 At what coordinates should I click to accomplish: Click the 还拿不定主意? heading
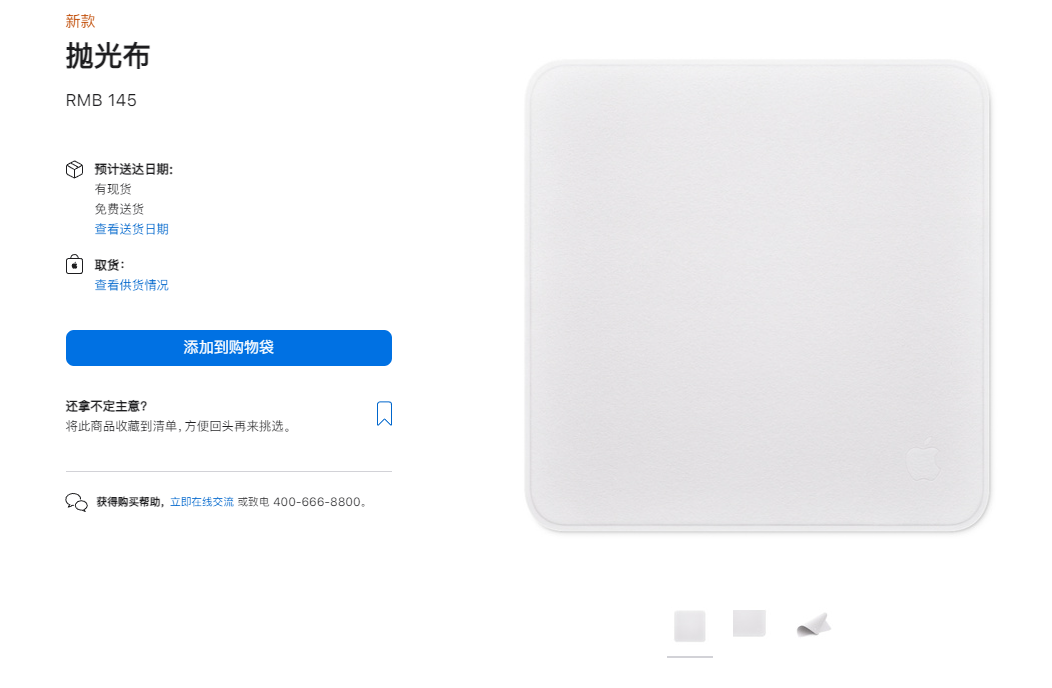pos(107,406)
